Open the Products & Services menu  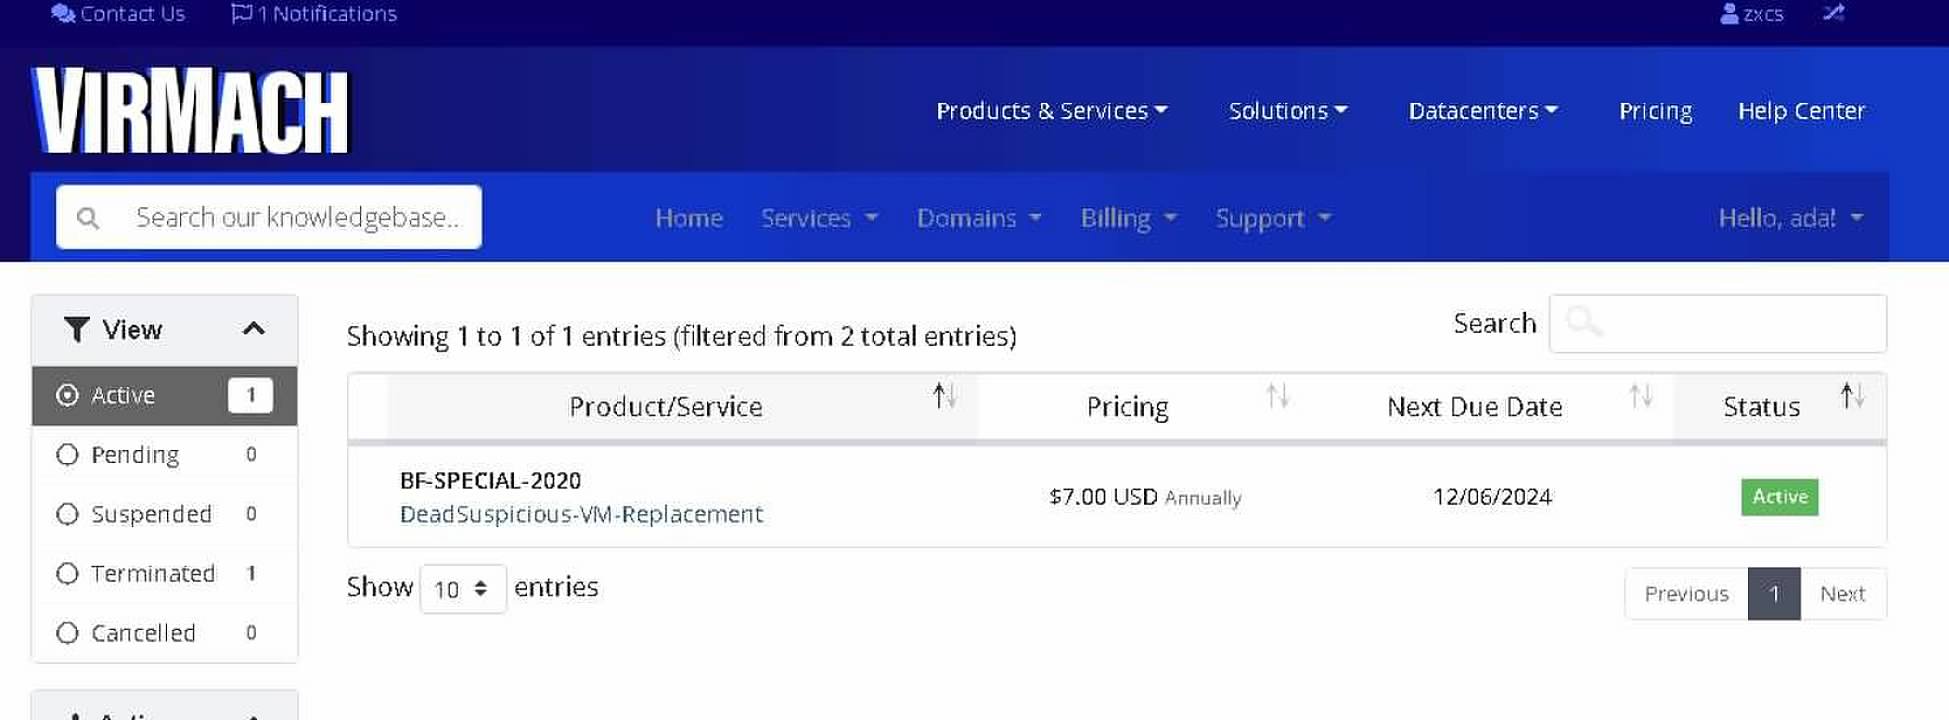(1051, 111)
